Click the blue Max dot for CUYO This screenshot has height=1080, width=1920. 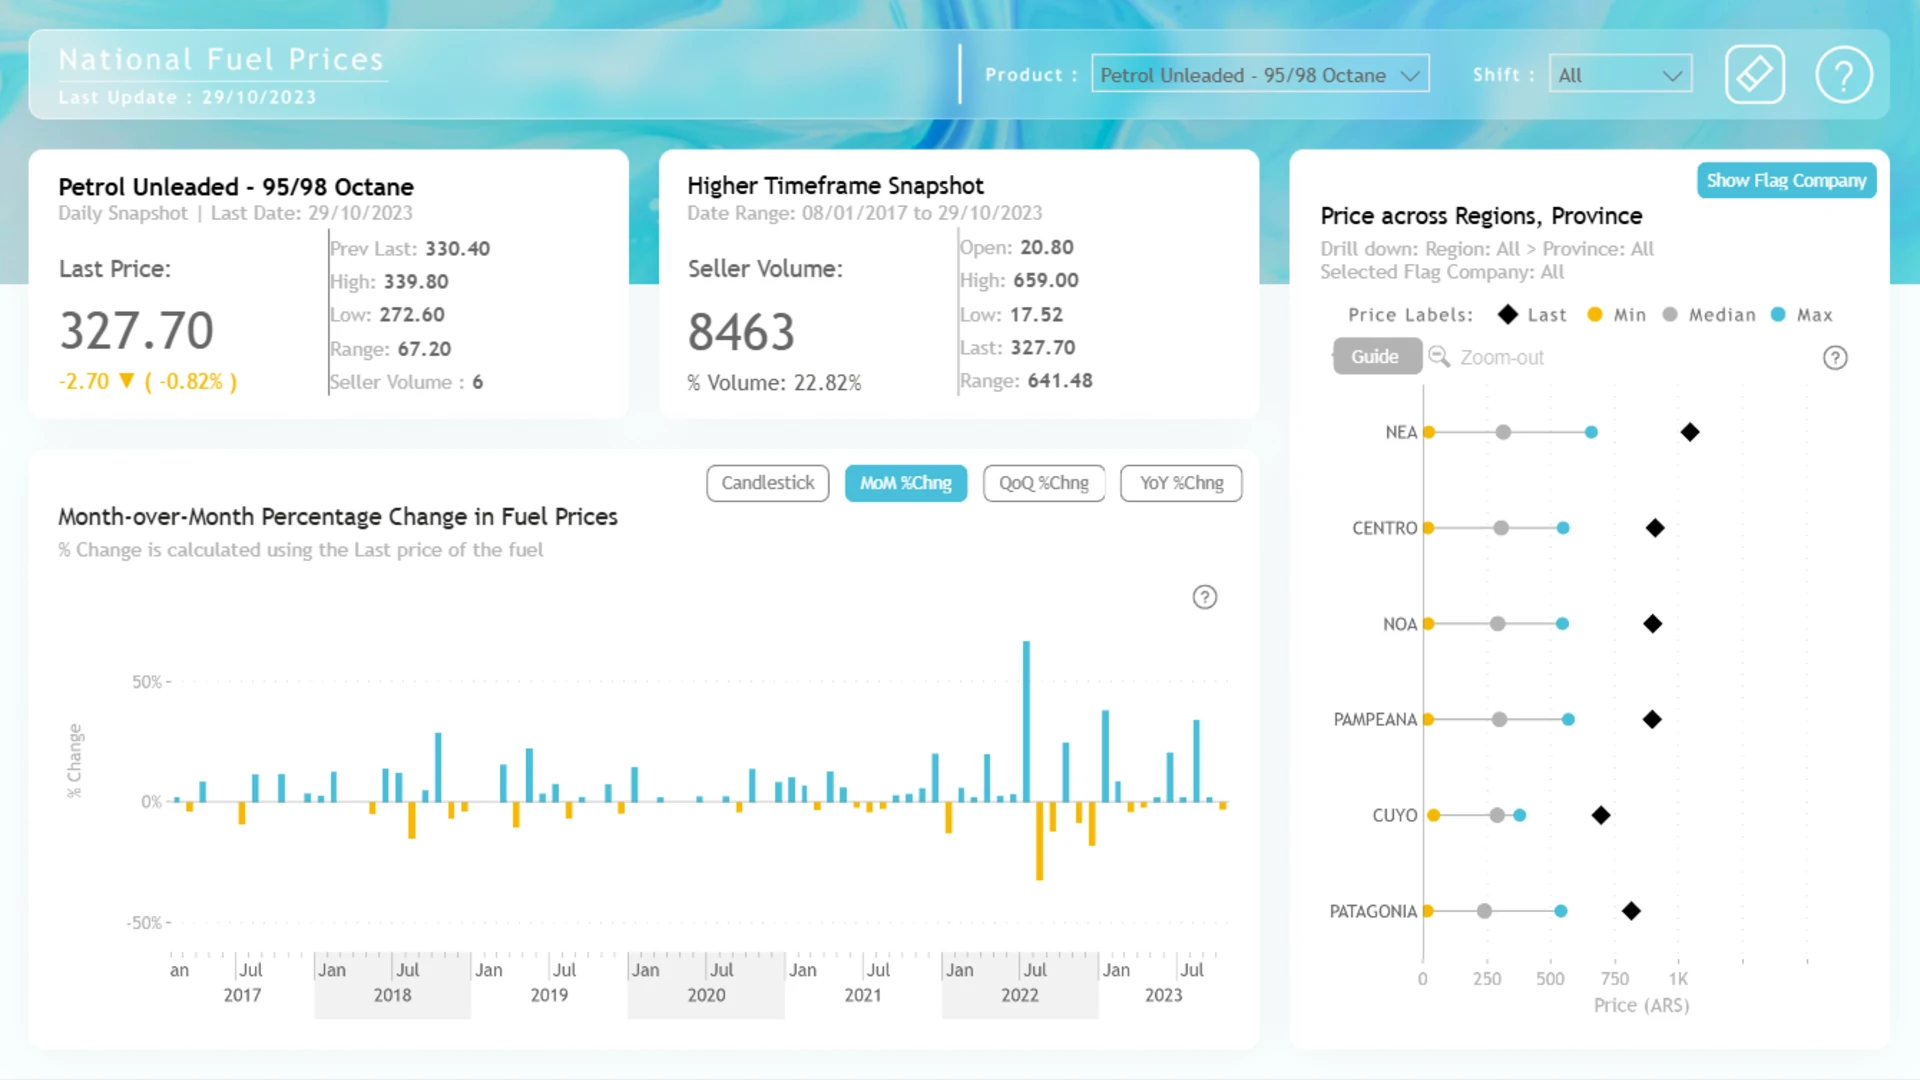click(1520, 815)
